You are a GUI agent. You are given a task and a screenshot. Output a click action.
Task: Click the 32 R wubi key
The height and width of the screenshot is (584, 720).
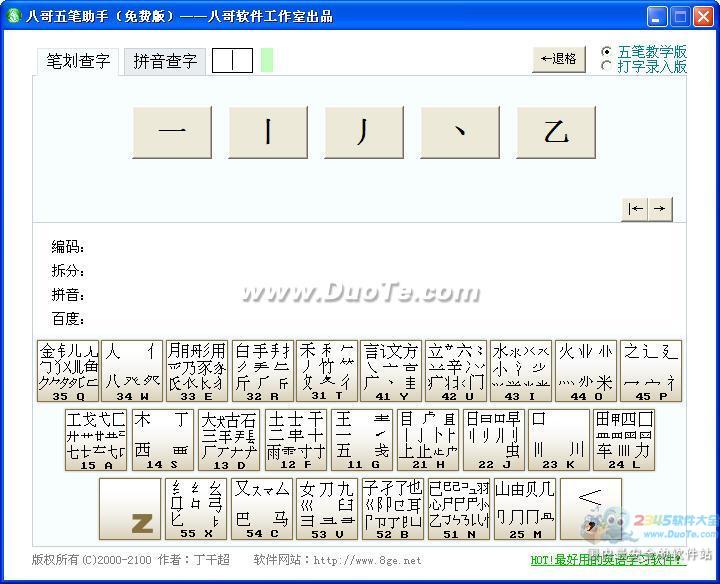click(263, 371)
